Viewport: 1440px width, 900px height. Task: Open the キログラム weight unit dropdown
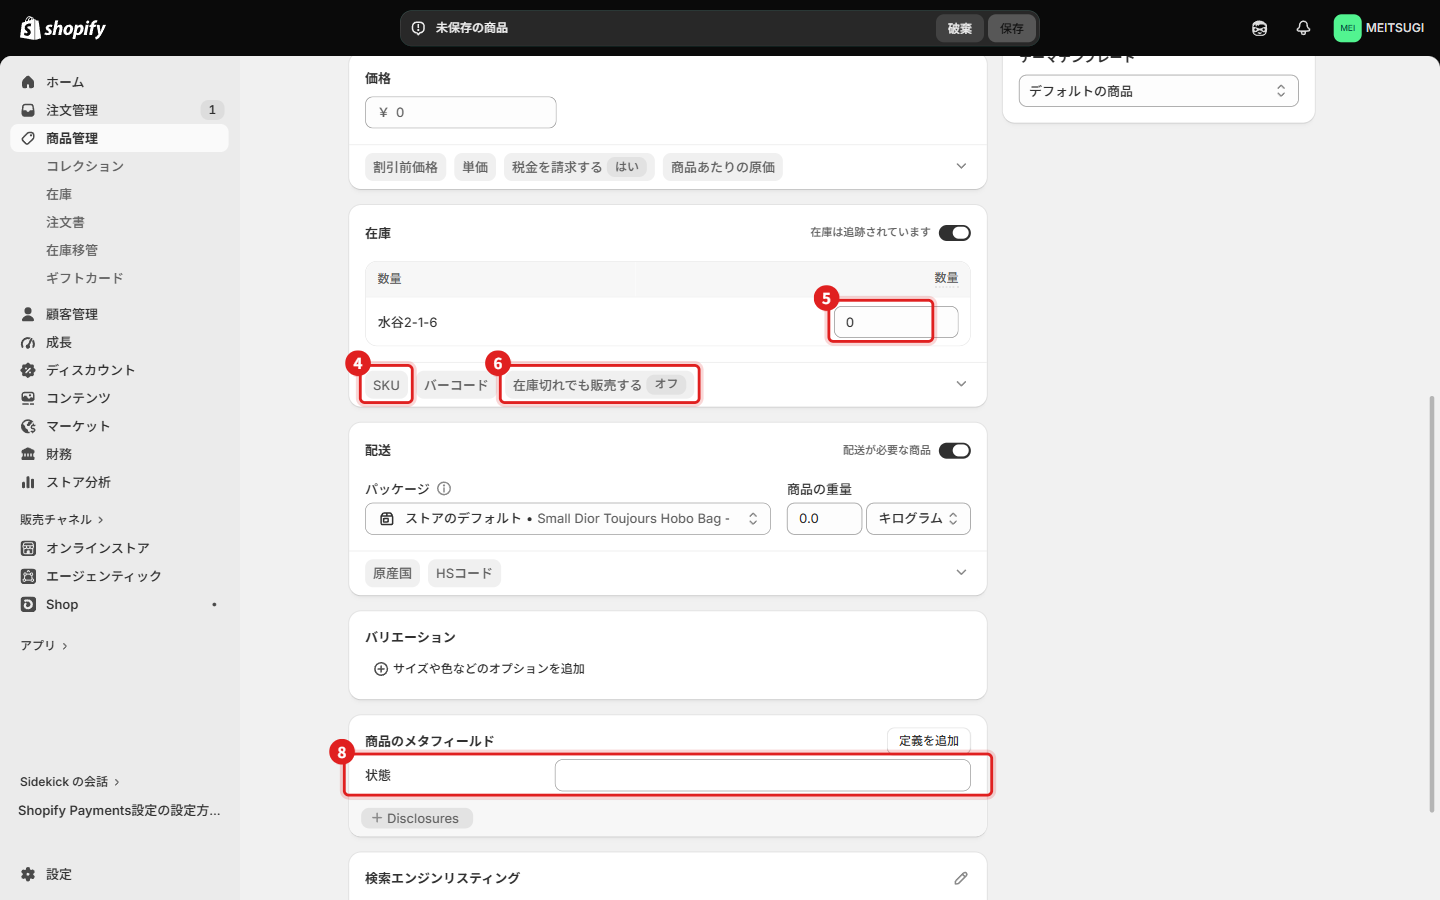click(918, 519)
